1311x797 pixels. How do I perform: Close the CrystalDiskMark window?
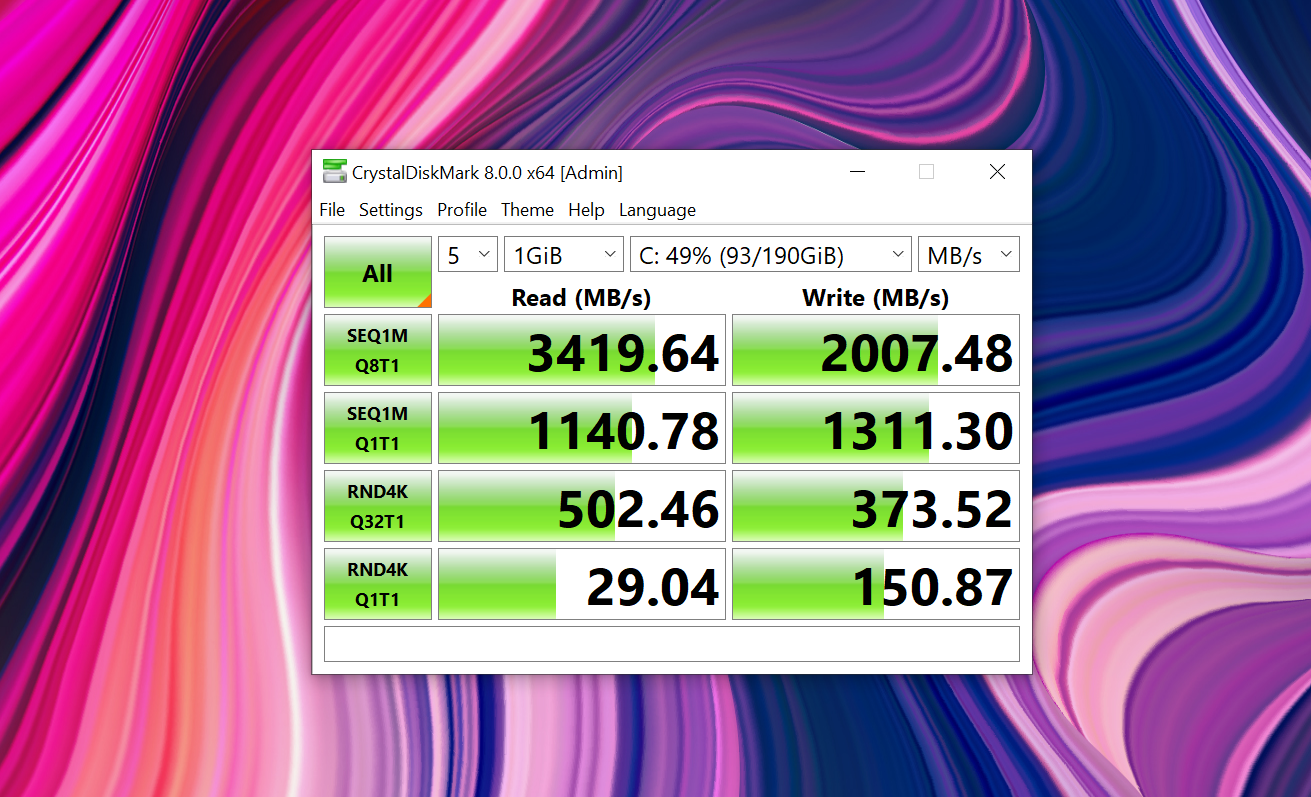(x=997, y=172)
